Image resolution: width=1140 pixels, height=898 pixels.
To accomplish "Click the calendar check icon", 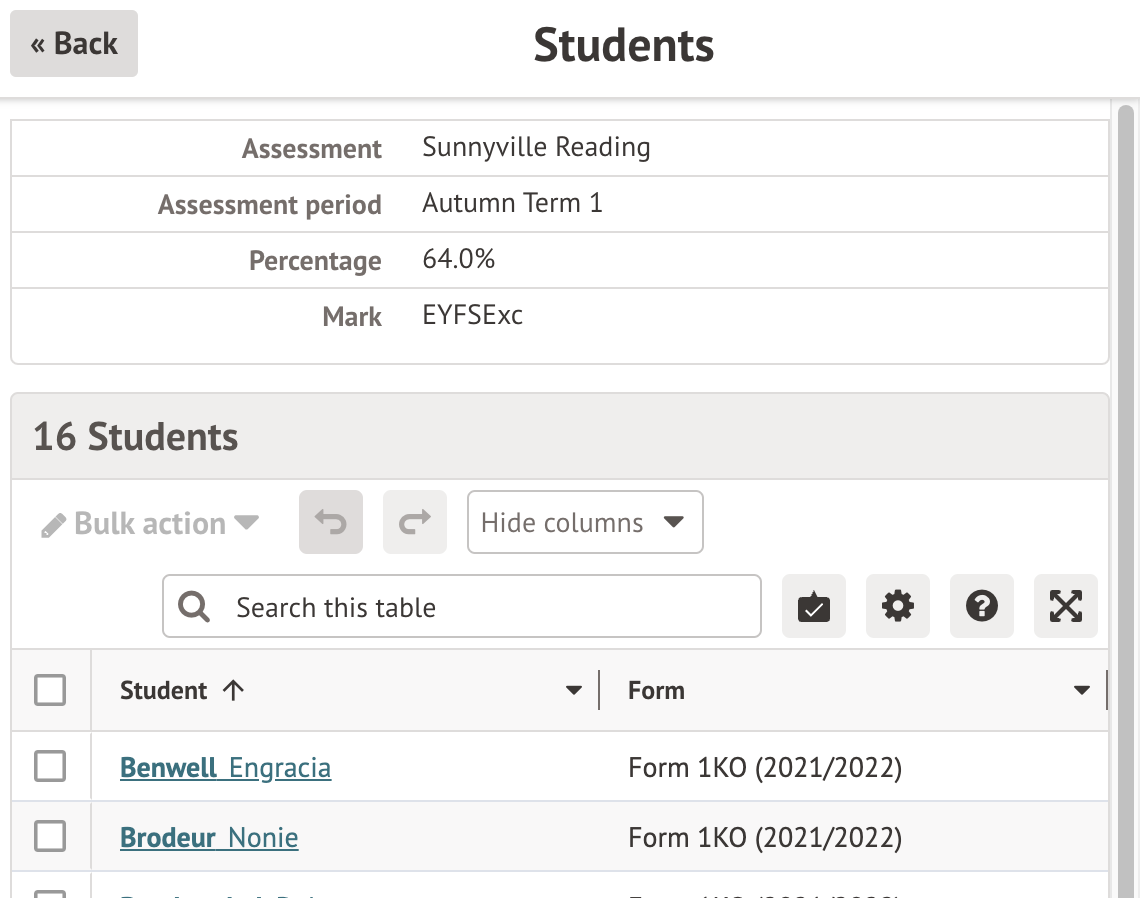I will [813, 606].
